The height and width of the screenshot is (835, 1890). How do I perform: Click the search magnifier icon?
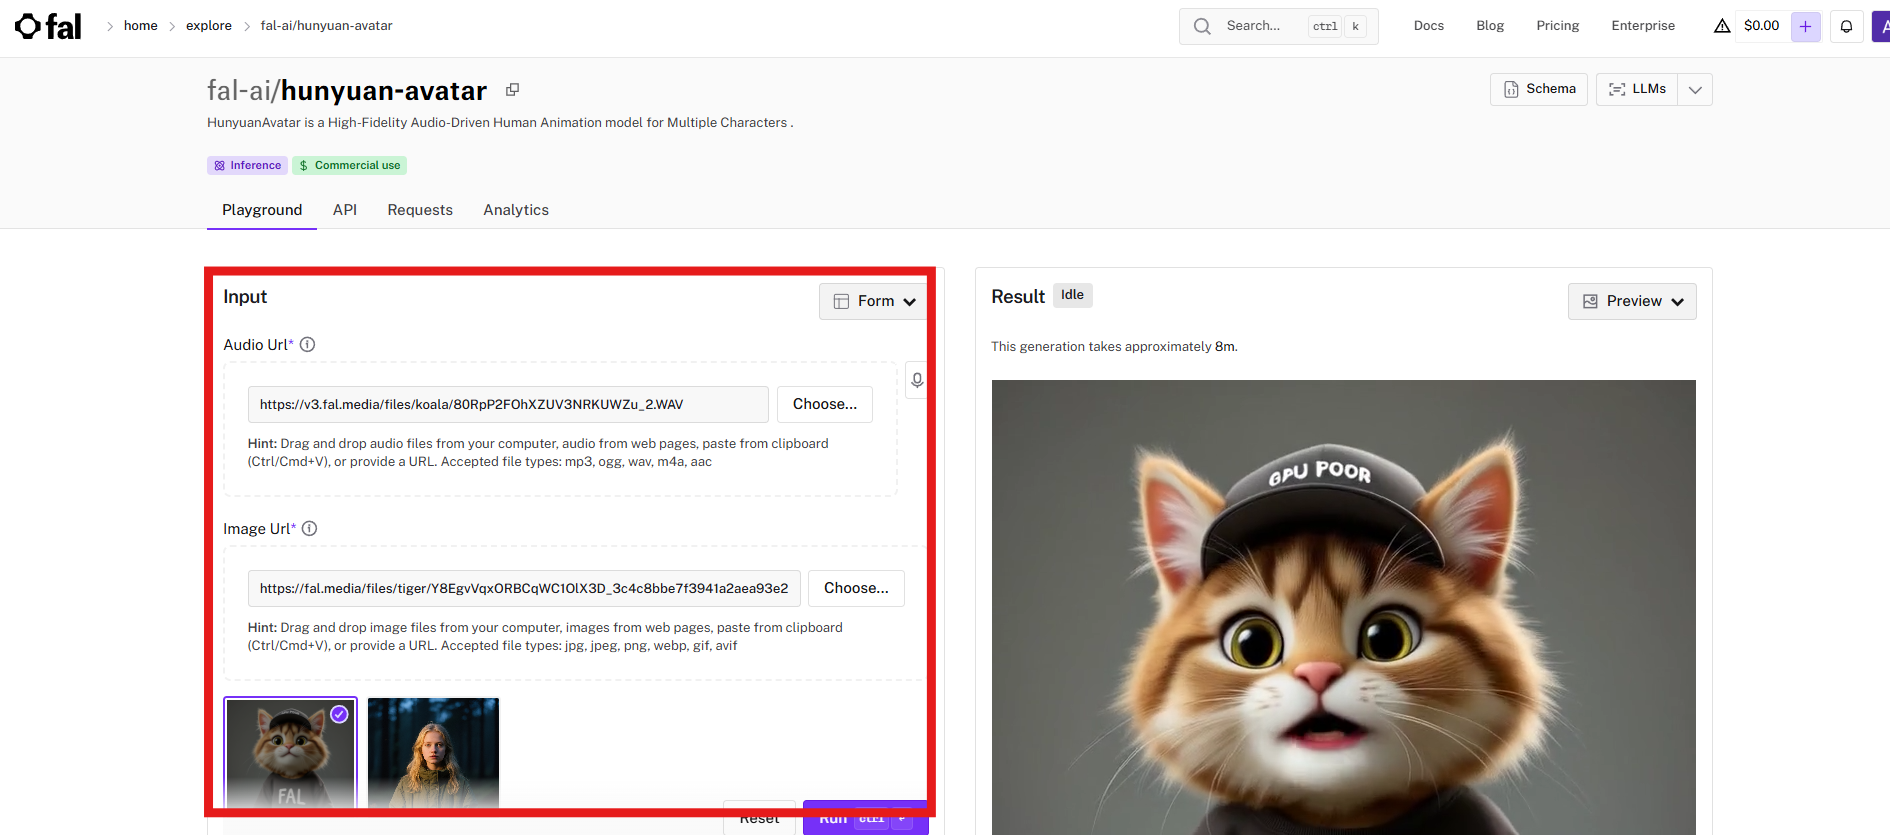1202,26
